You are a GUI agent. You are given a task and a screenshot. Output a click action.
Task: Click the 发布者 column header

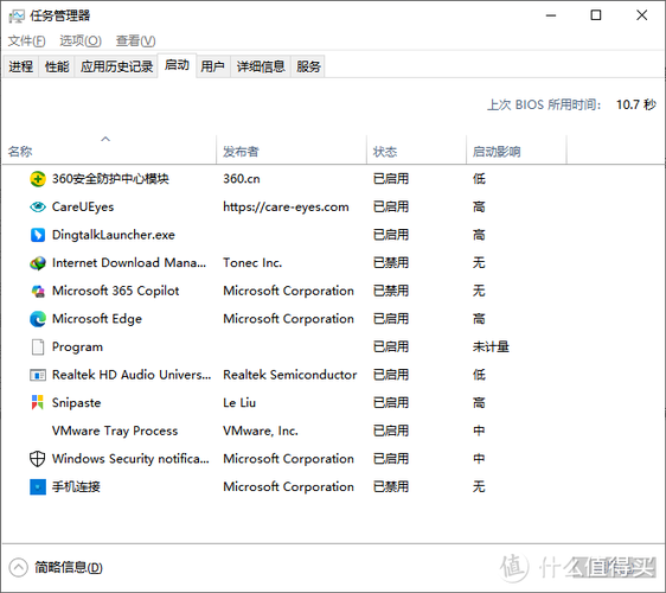click(x=241, y=152)
